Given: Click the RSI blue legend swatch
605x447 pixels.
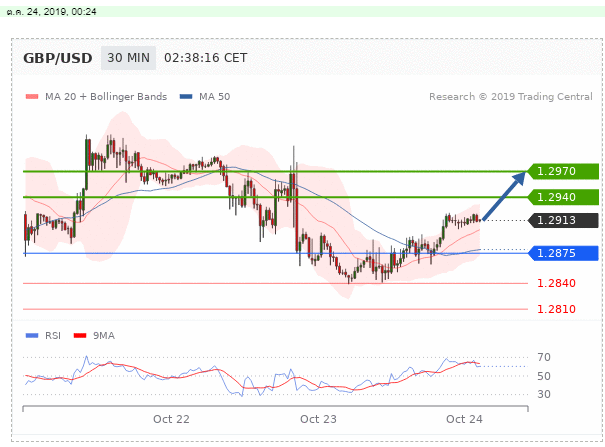Looking at the screenshot, I should (32, 336).
